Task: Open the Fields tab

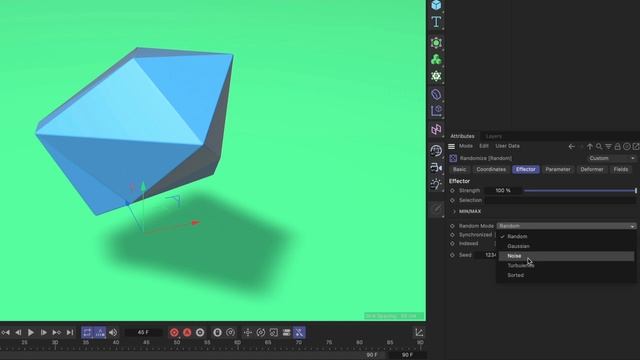Action: pos(621,169)
